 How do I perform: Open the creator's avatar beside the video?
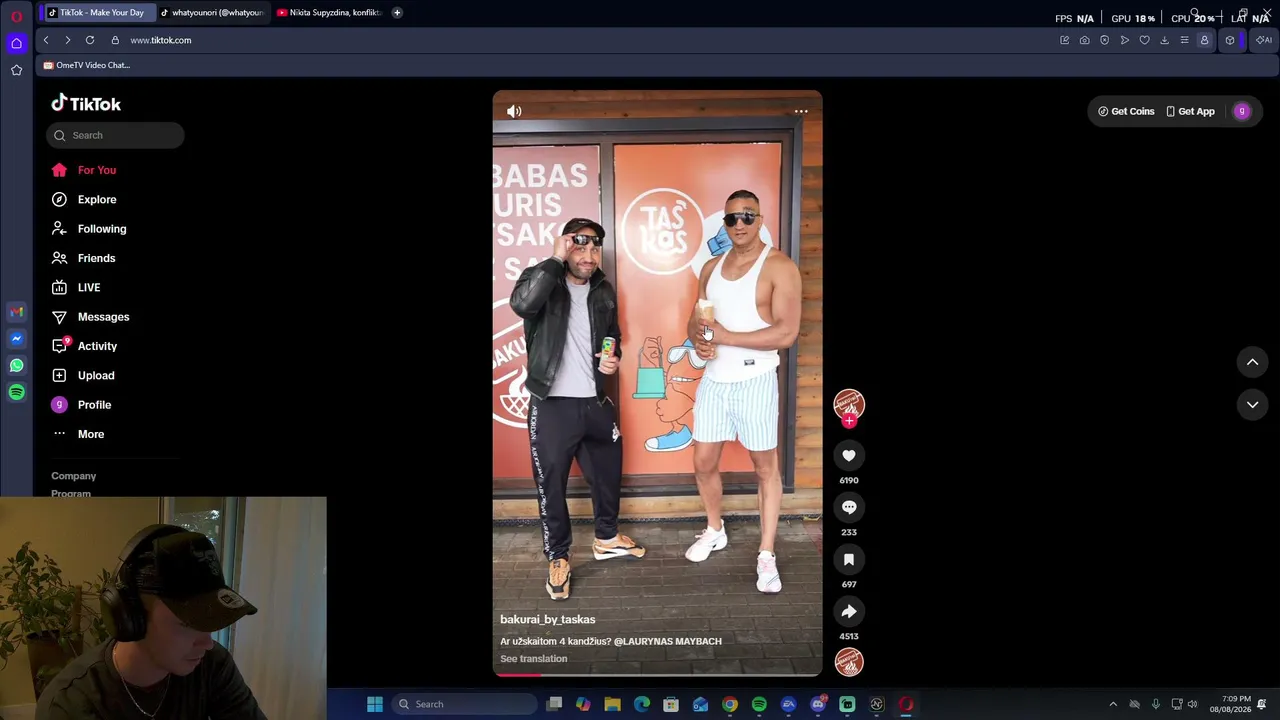(849, 403)
